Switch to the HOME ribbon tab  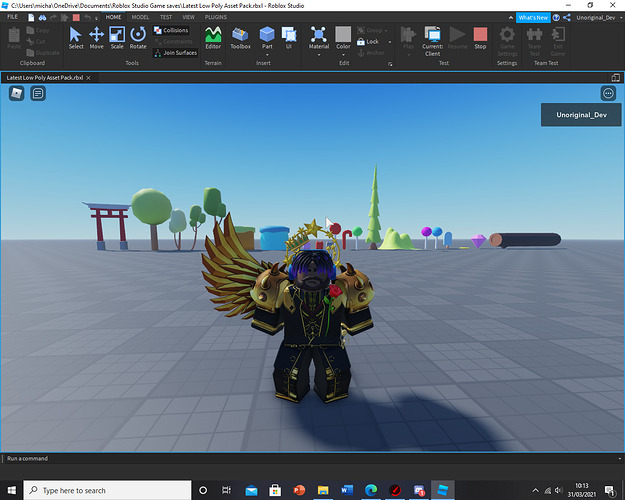pyautogui.click(x=113, y=17)
